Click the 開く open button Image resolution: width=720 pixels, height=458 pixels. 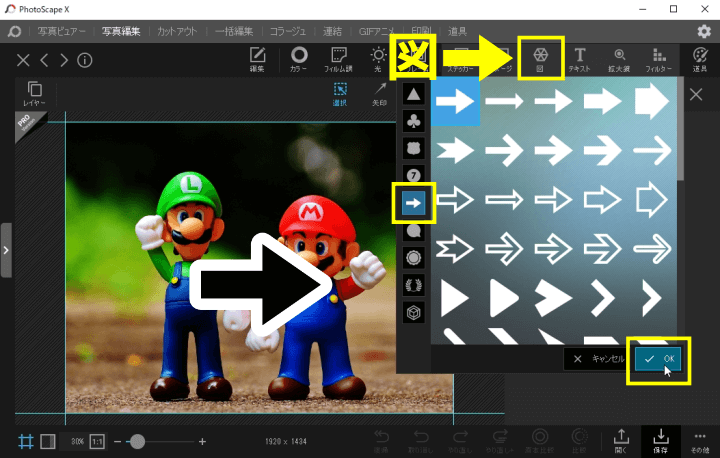pyautogui.click(x=621, y=441)
